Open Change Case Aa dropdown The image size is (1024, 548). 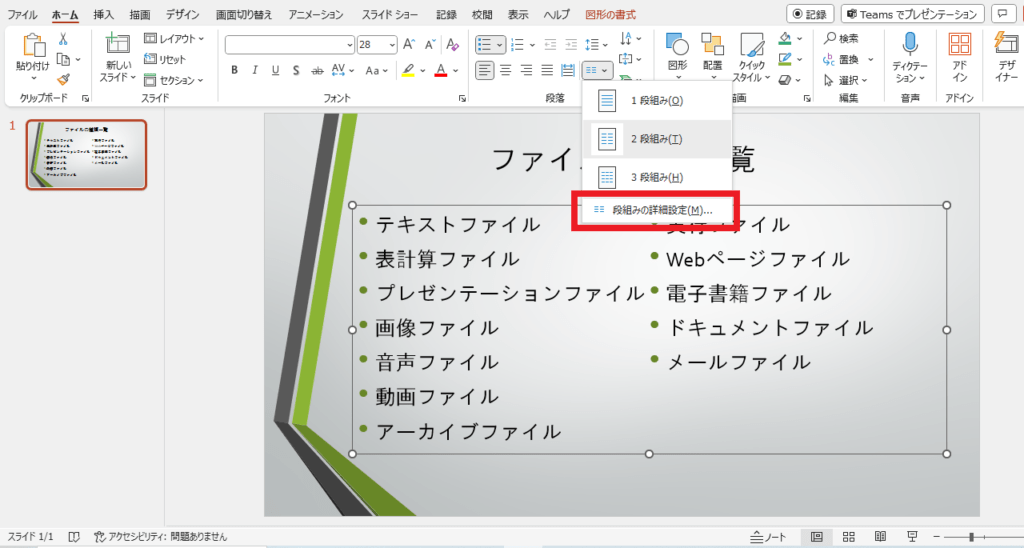(x=376, y=70)
